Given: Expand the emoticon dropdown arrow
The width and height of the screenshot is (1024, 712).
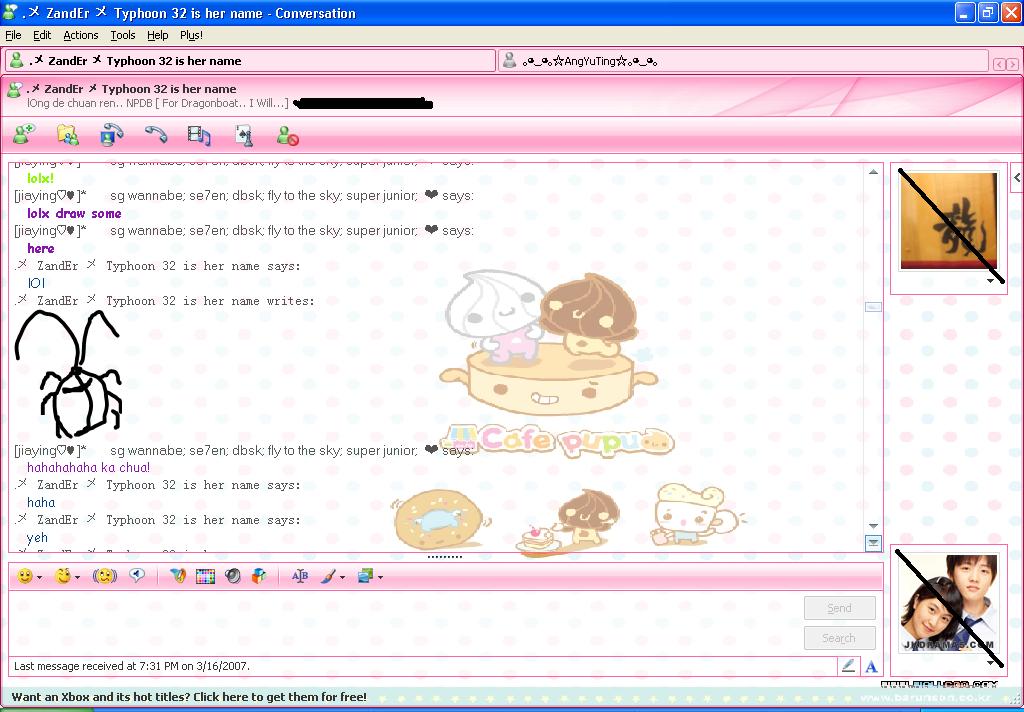Looking at the screenshot, I should click(39, 577).
